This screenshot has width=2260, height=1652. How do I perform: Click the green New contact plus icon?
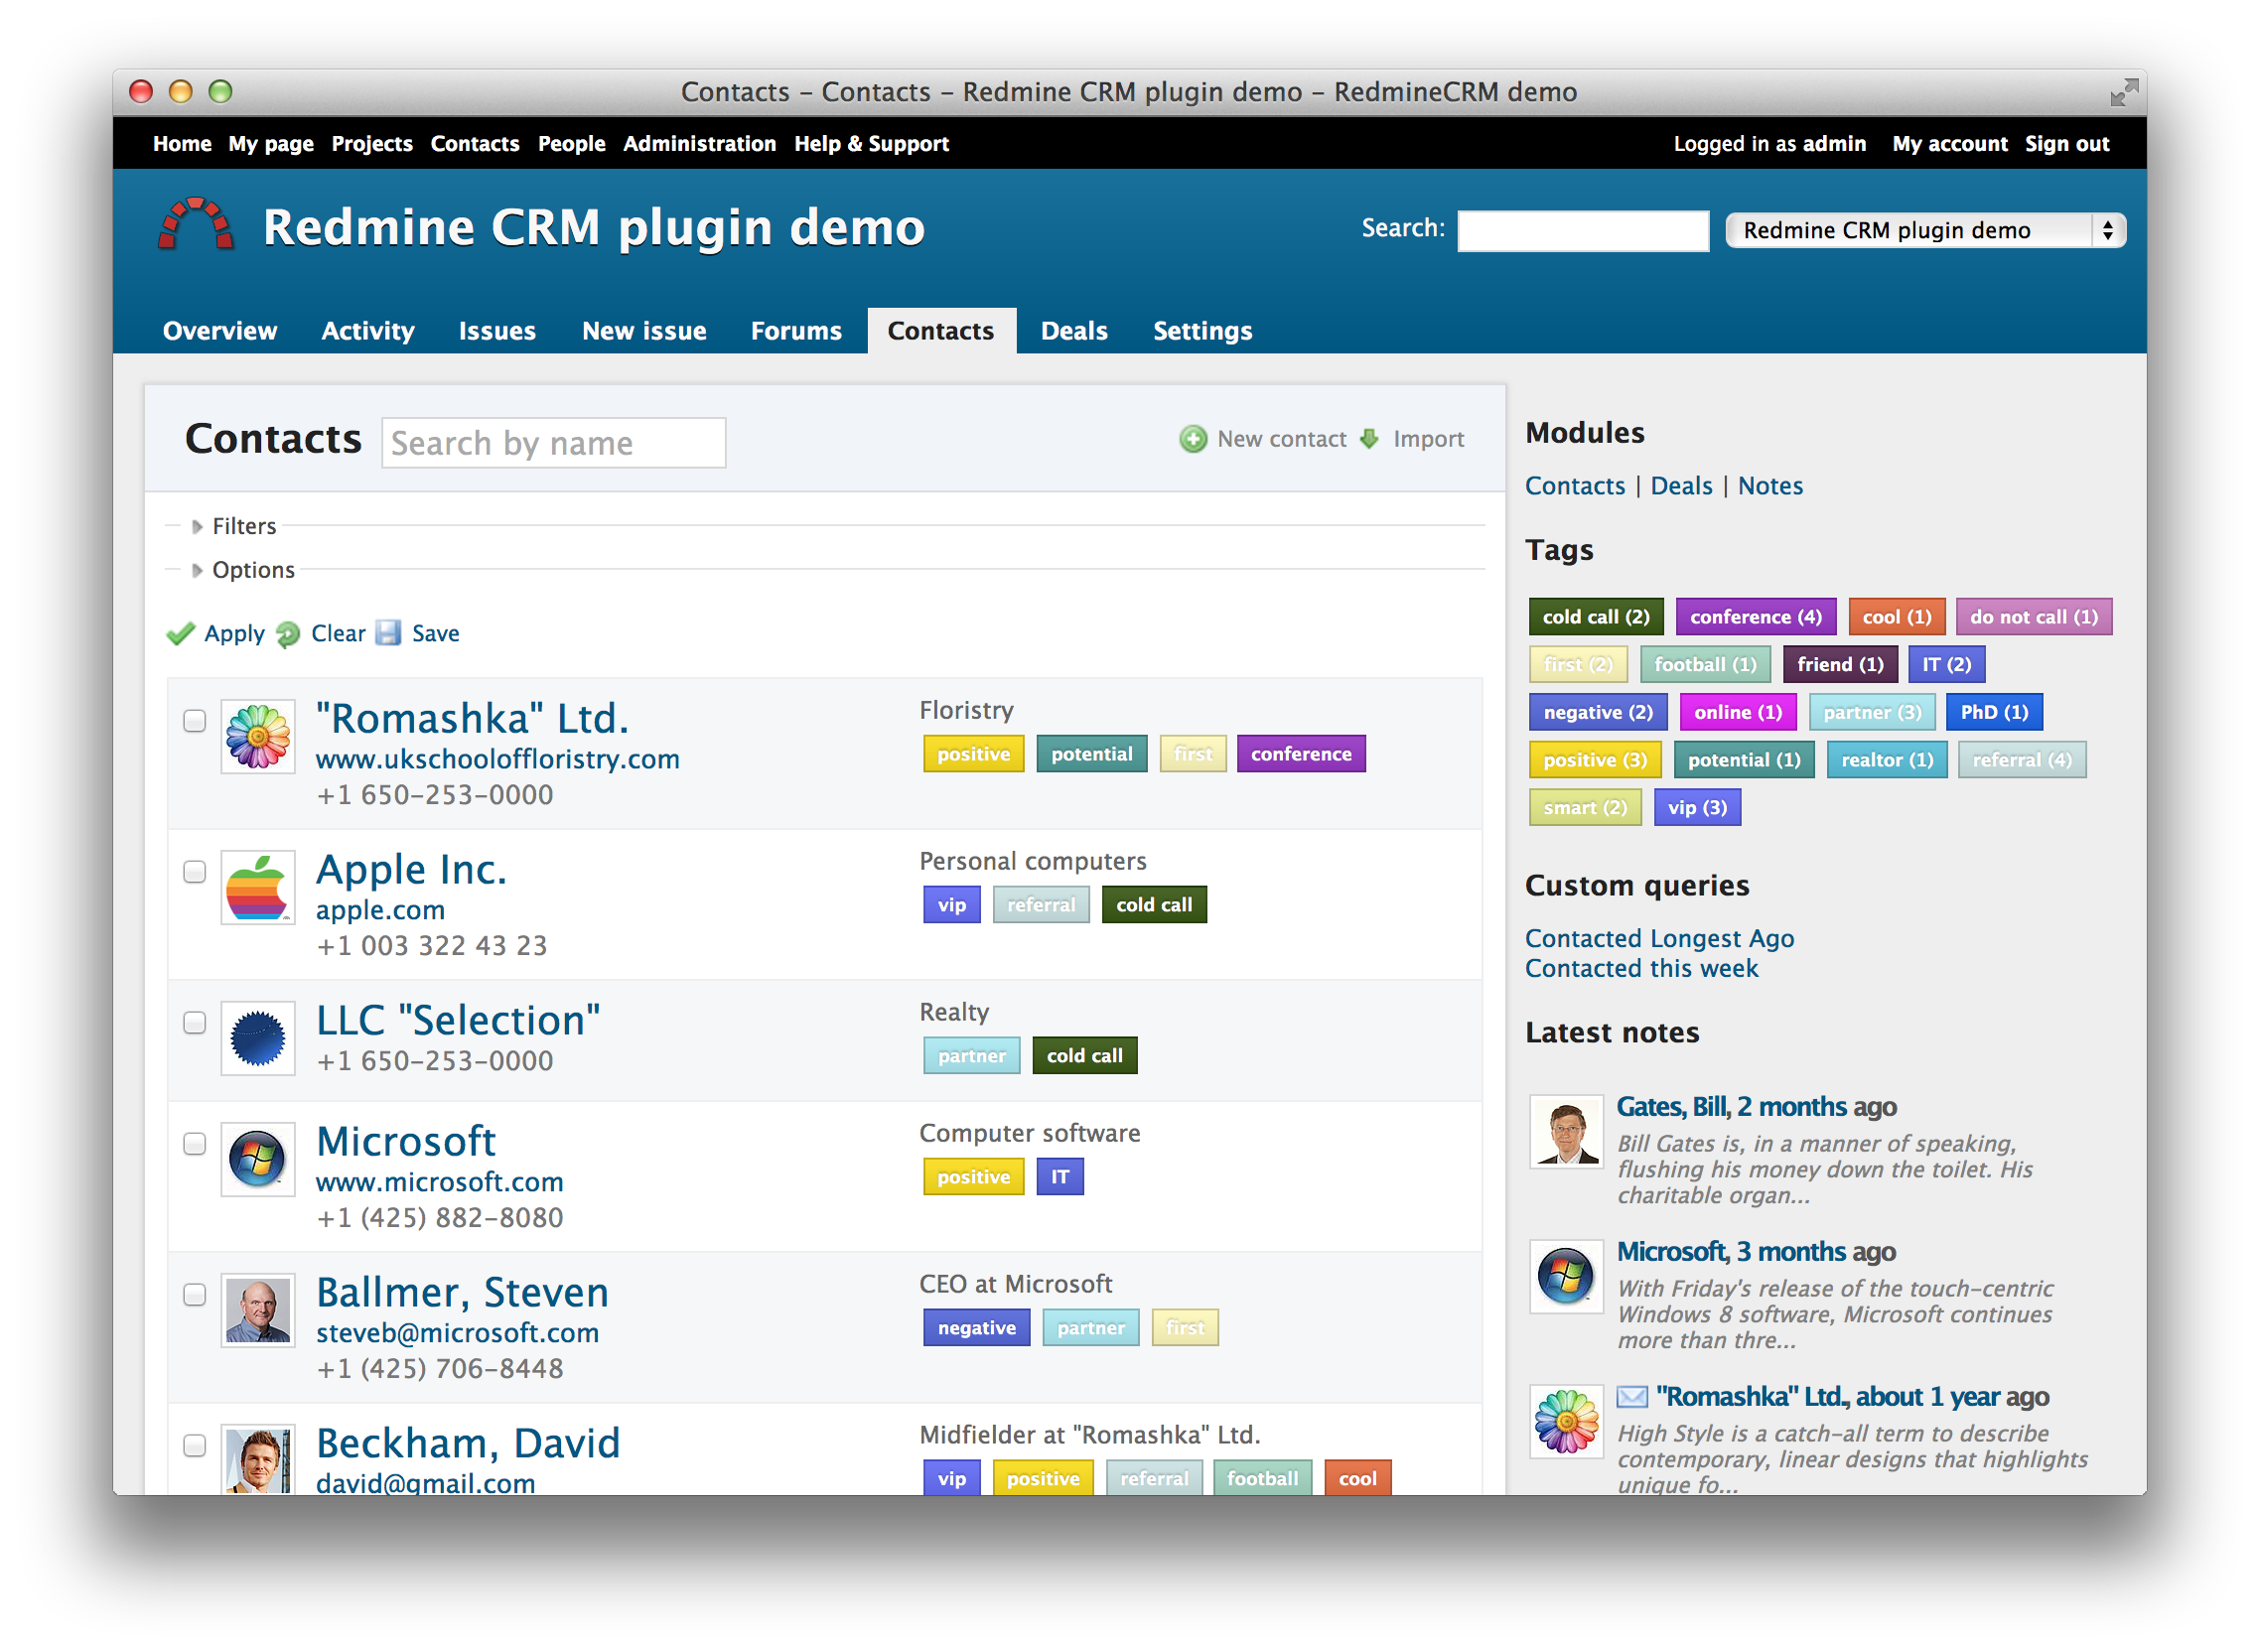pyautogui.click(x=1192, y=439)
